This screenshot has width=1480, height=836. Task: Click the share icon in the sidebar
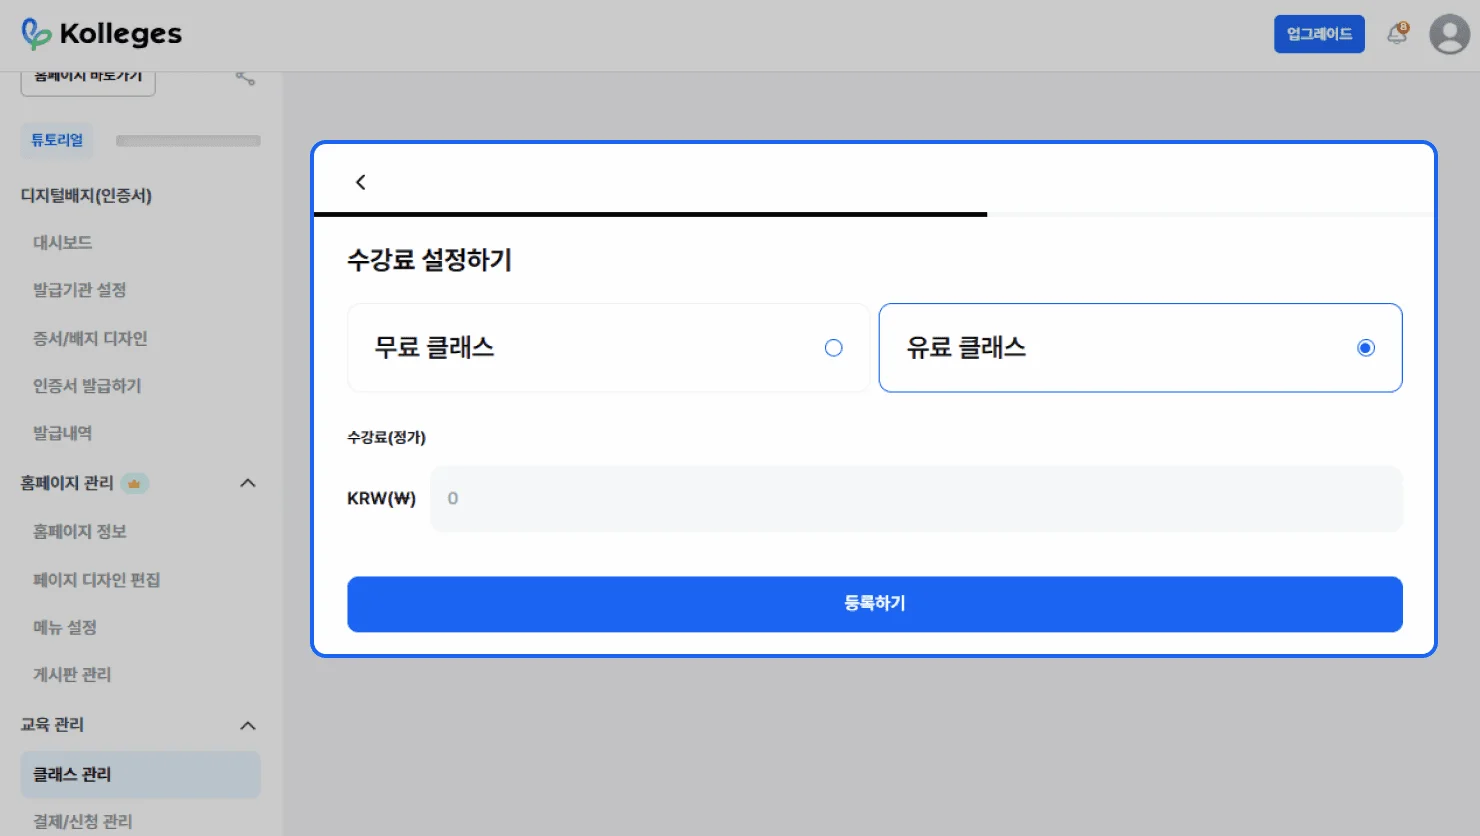point(245,78)
